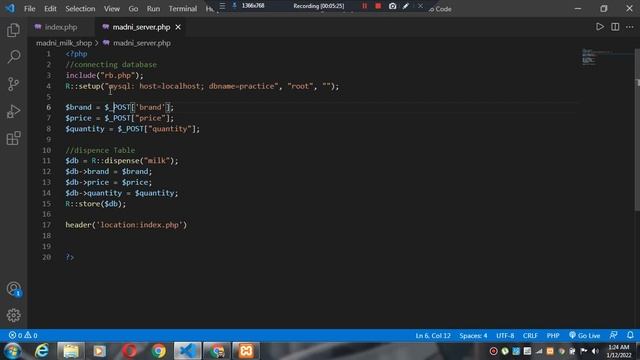Open Google Chrome from taskbar

click(x=159, y=351)
